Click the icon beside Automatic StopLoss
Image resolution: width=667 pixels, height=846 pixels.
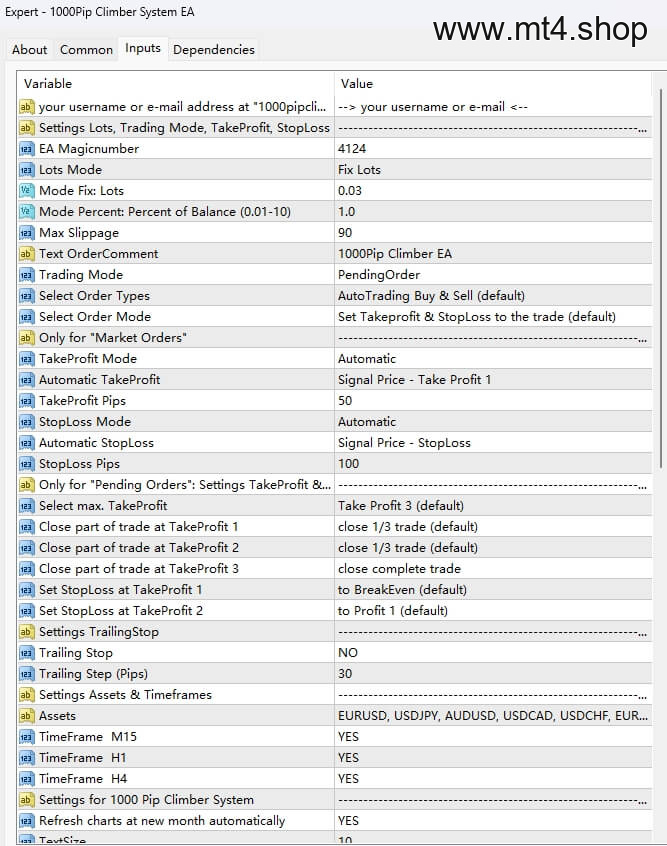[26, 444]
